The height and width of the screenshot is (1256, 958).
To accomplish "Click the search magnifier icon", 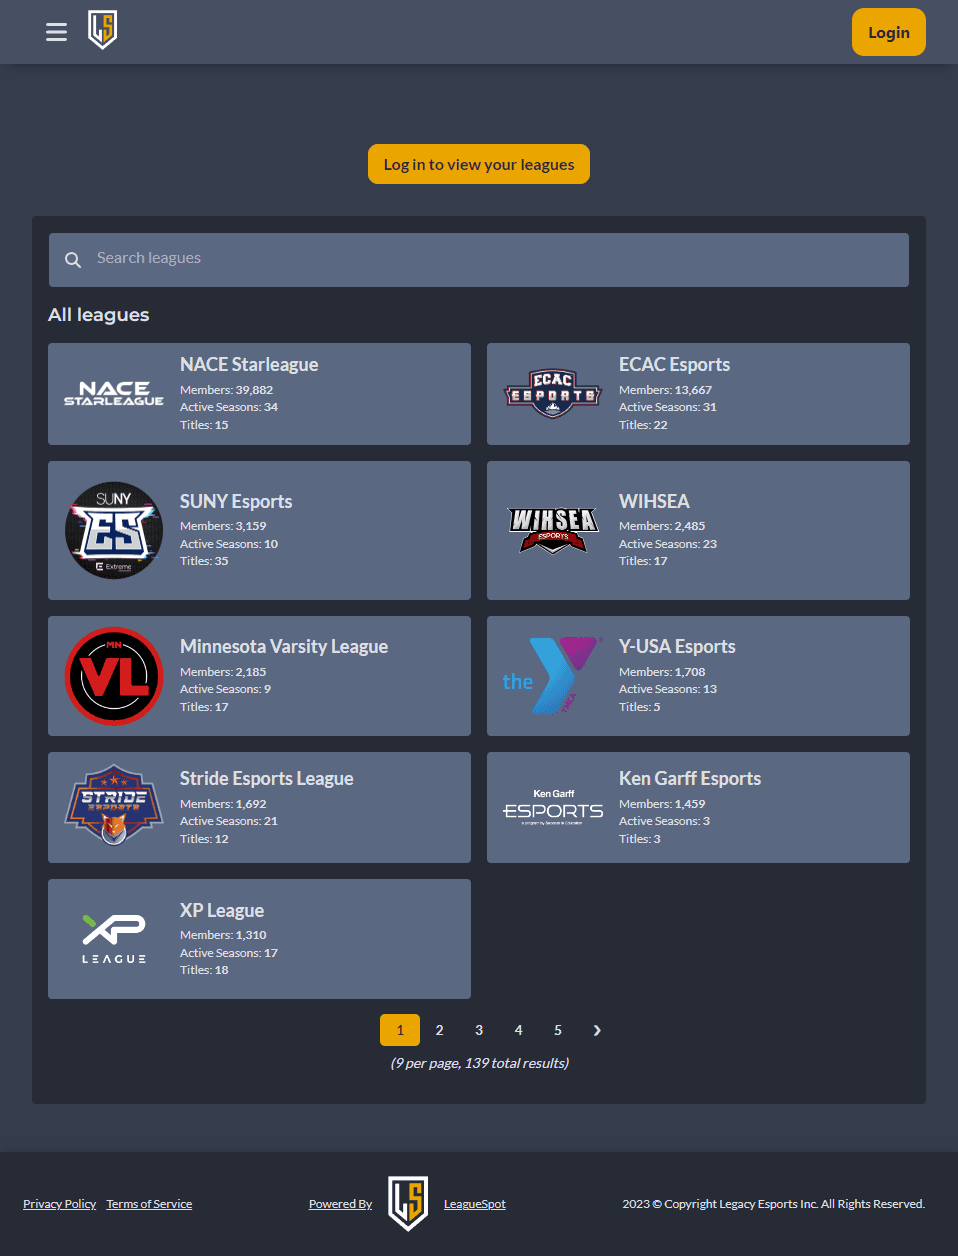I will 73,260.
